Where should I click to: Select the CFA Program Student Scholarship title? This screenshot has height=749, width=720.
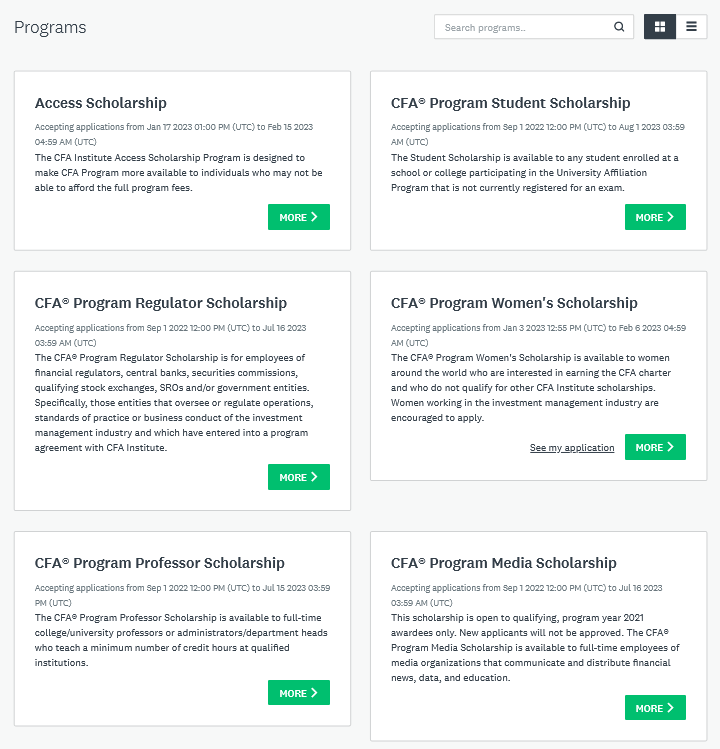511,103
